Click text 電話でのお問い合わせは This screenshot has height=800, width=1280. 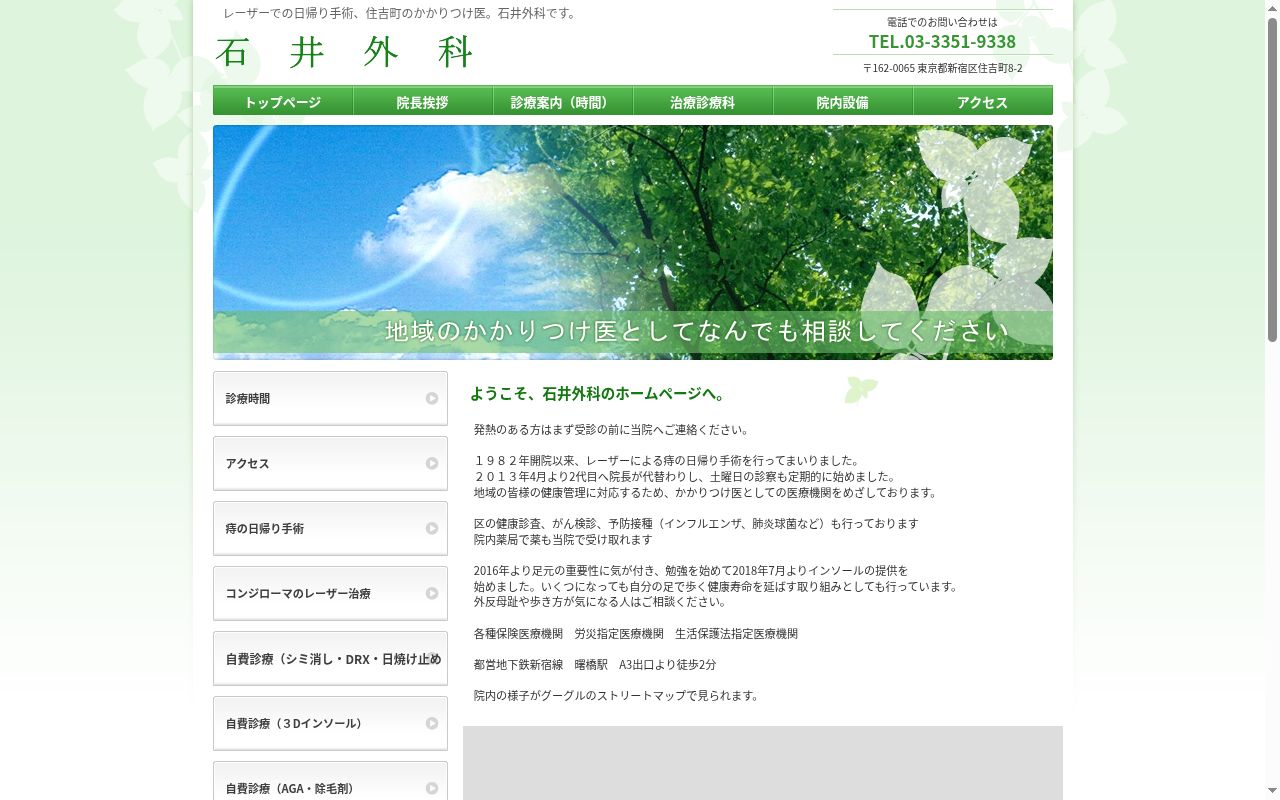coord(942,21)
